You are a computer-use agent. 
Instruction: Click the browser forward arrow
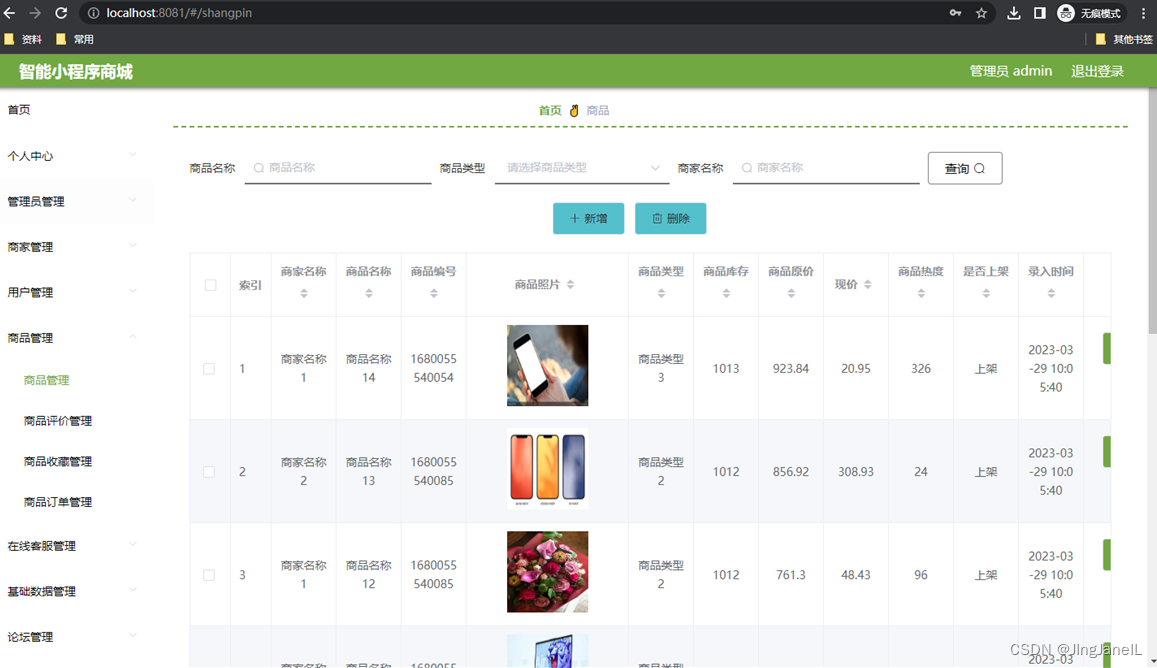(x=35, y=13)
